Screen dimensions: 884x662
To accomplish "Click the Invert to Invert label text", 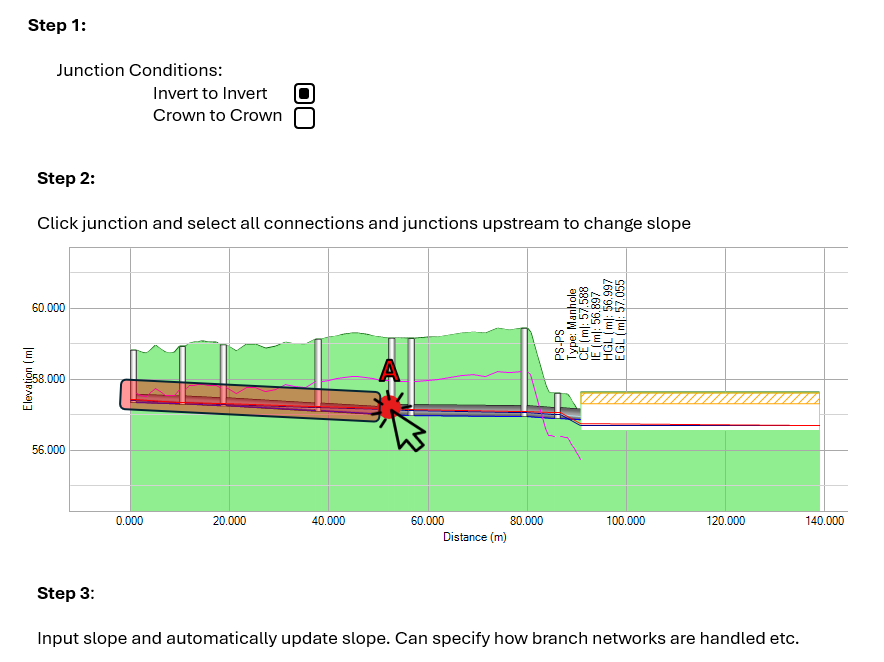I will click(210, 93).
